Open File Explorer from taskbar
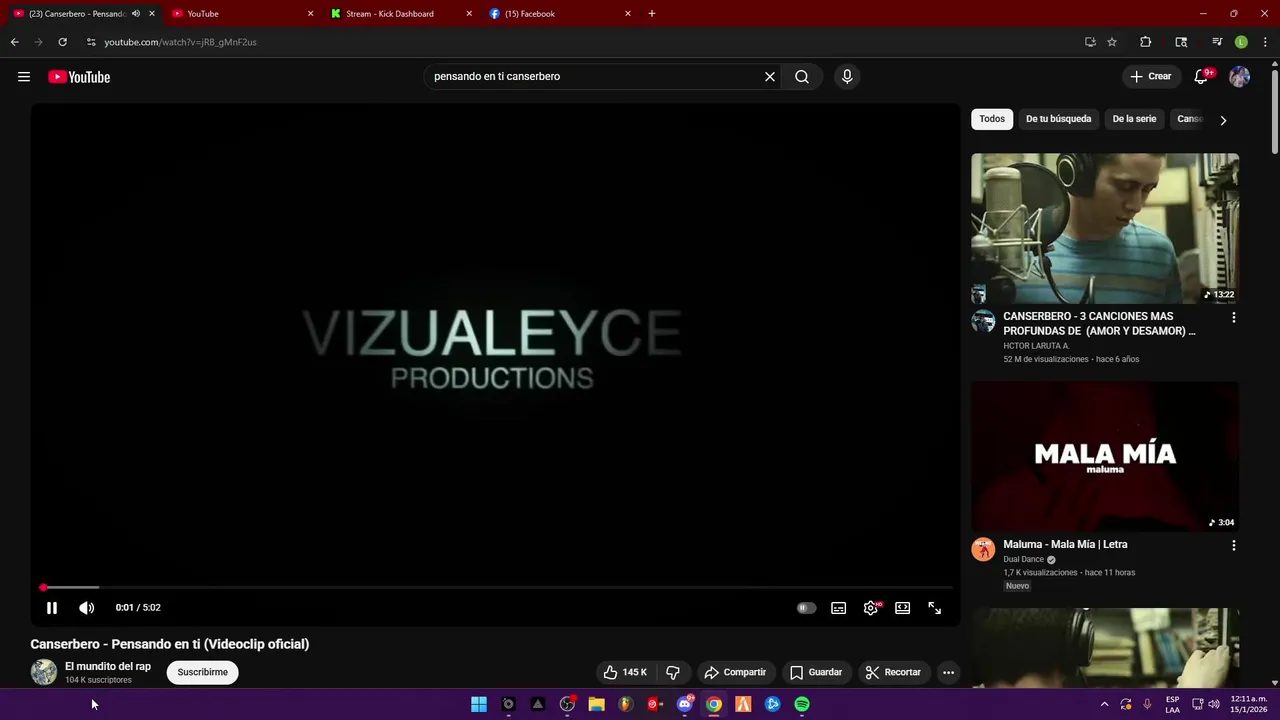 click(597, 704)
